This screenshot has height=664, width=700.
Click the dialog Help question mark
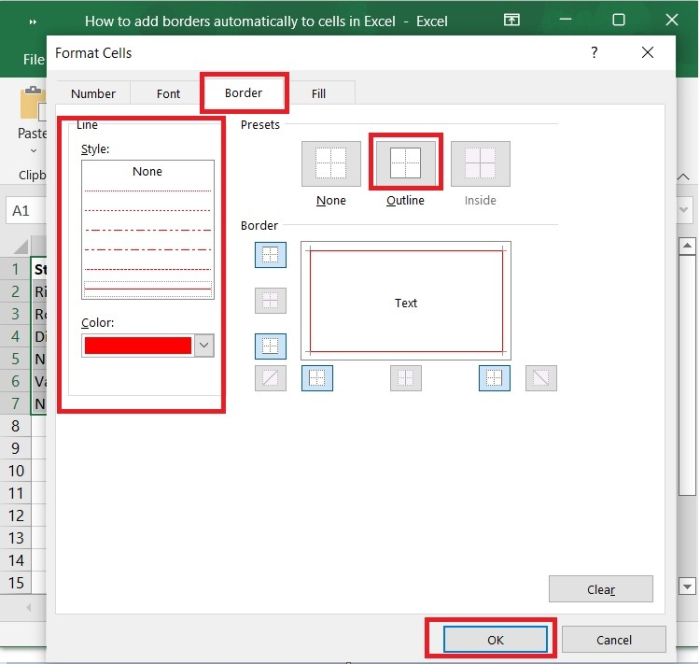pos(596,53)
